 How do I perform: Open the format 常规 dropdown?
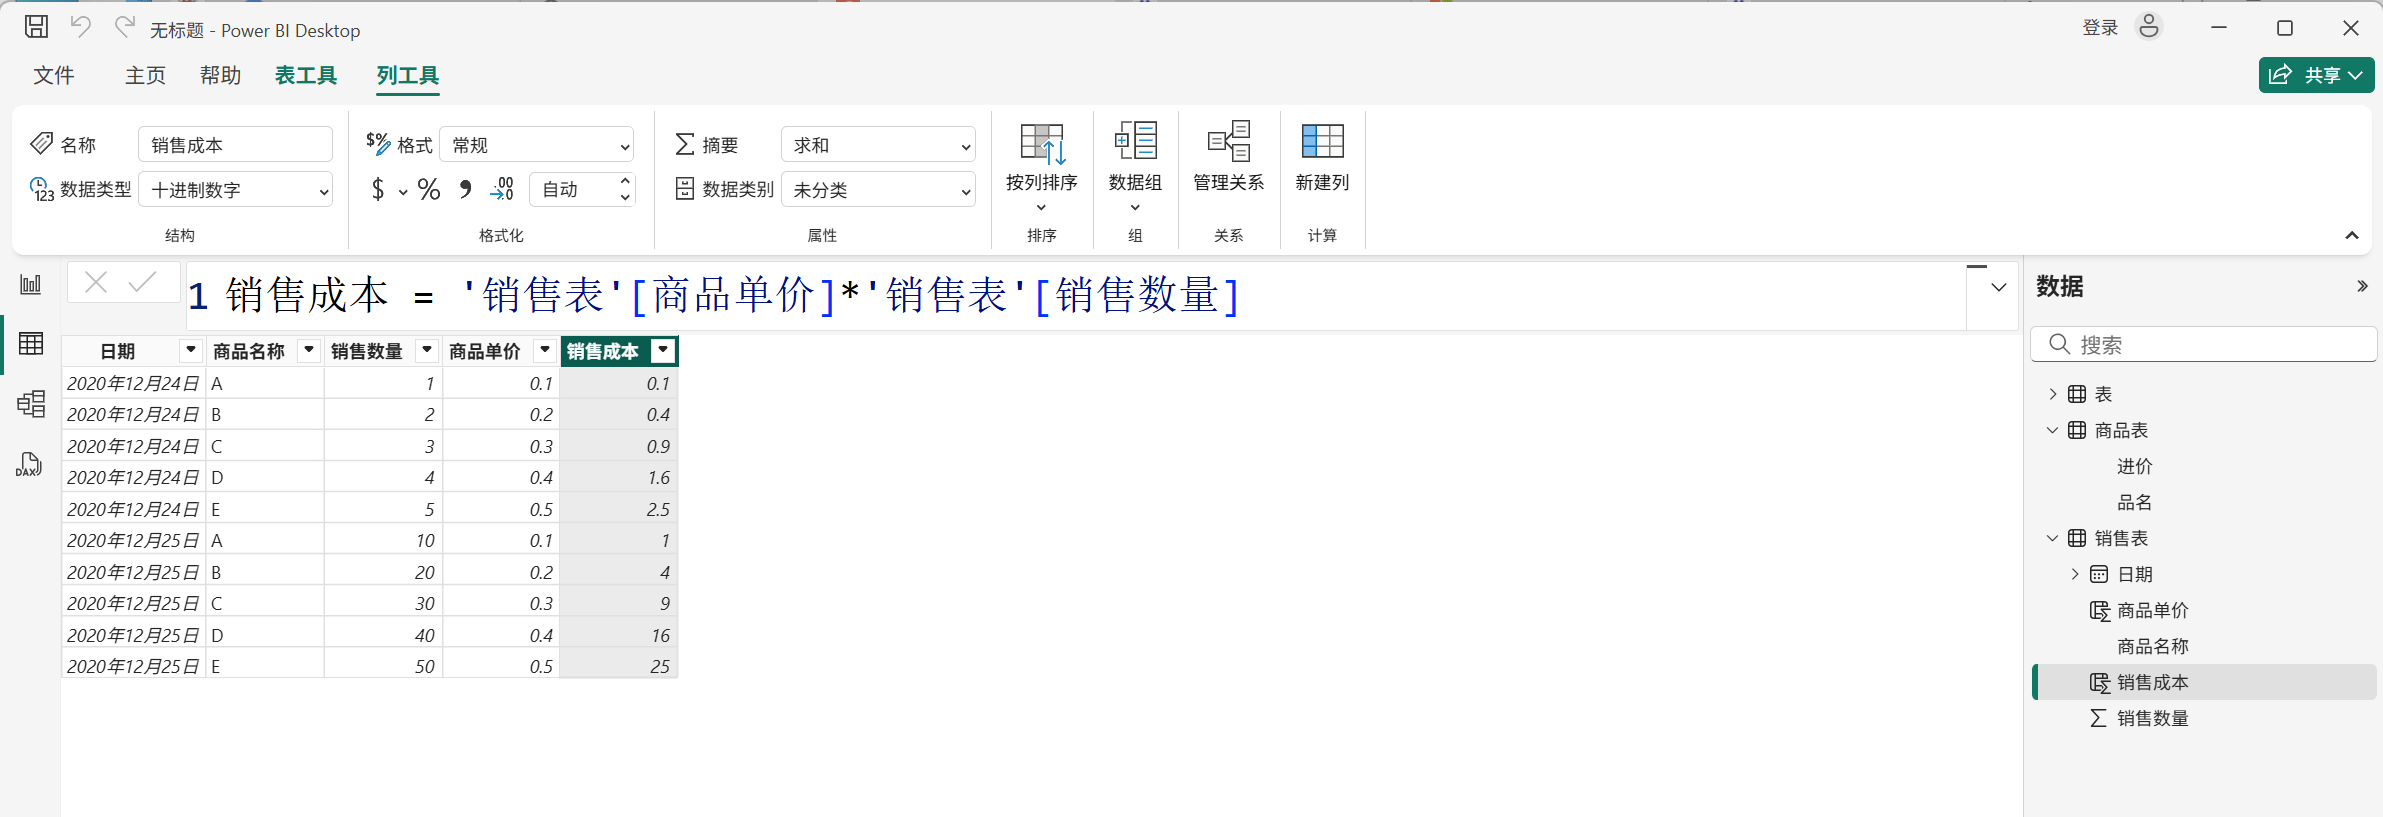pyautogui.click(x=537, y=145)
